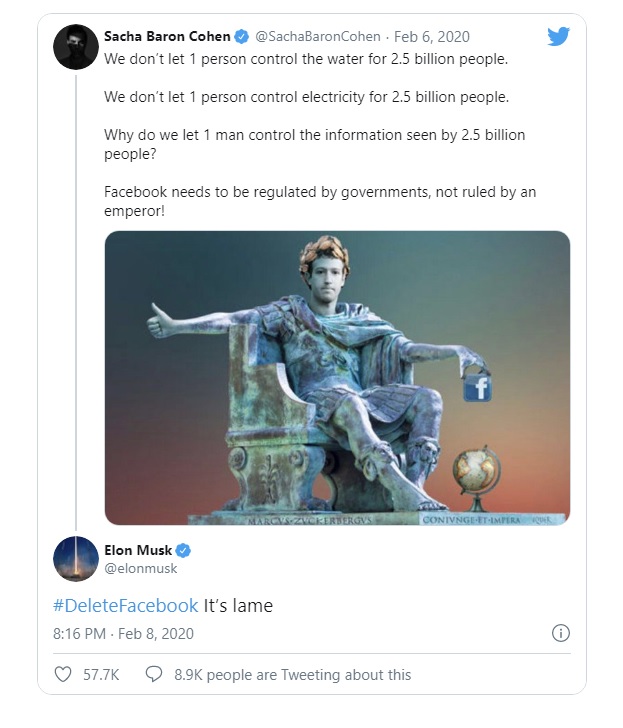Open the emperor statue image
The image size is (623, 728).
(x=337, y=377)
